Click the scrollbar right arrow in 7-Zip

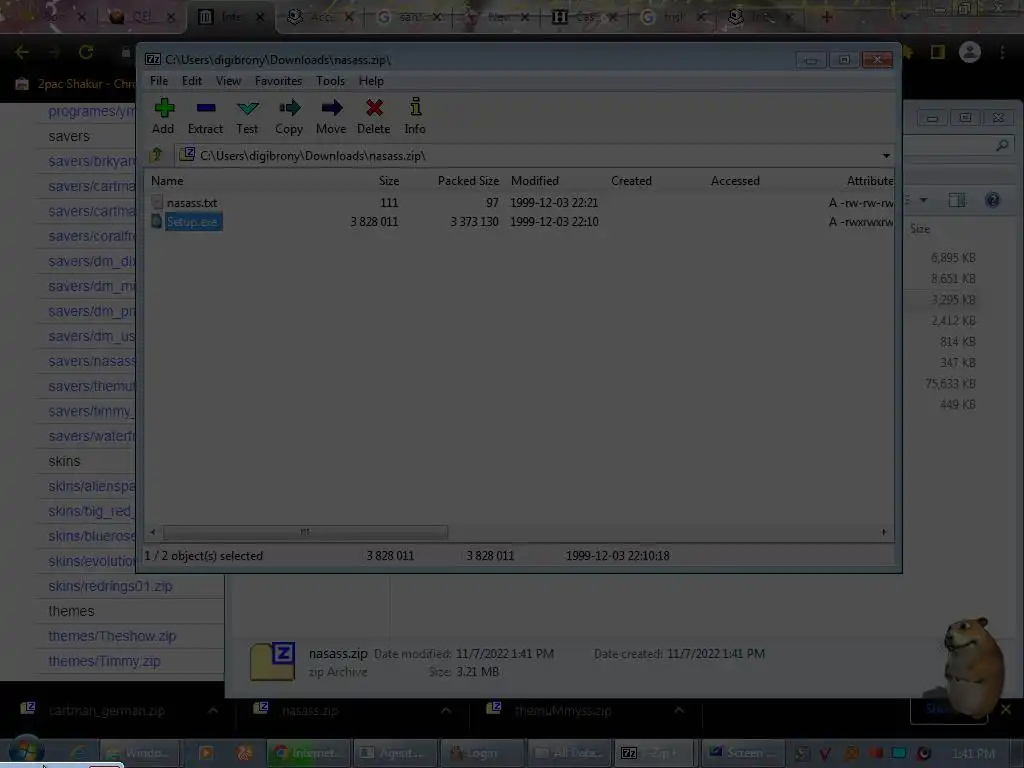(x=884, y=532)
